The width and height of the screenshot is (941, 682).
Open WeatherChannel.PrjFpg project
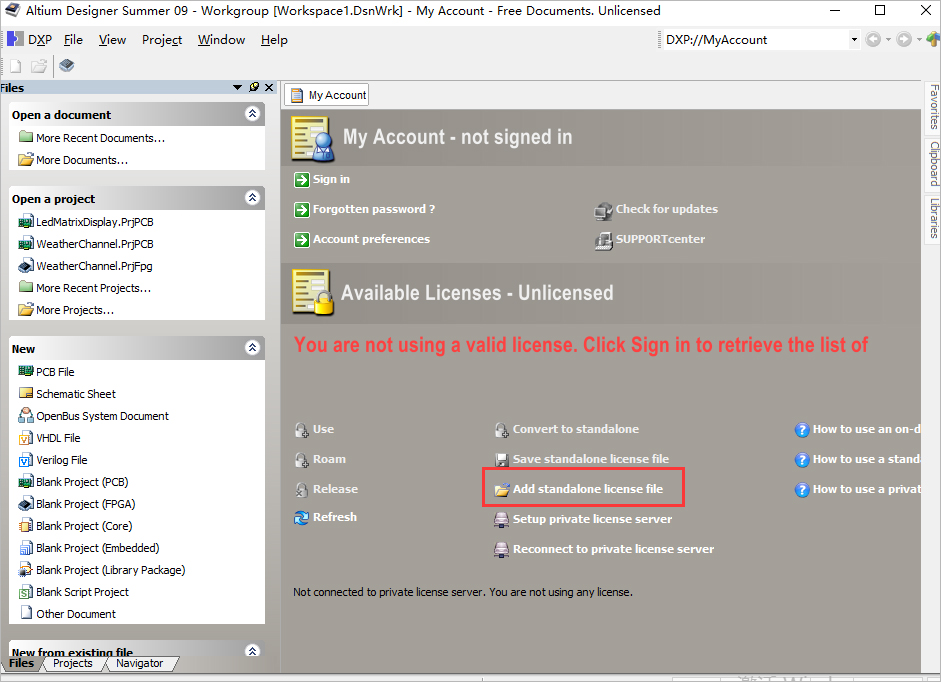tap(94, 266)
